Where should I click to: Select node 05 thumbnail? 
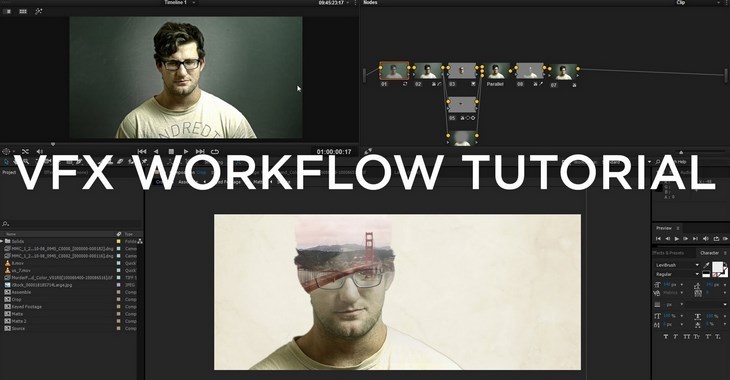coord(462,105)
